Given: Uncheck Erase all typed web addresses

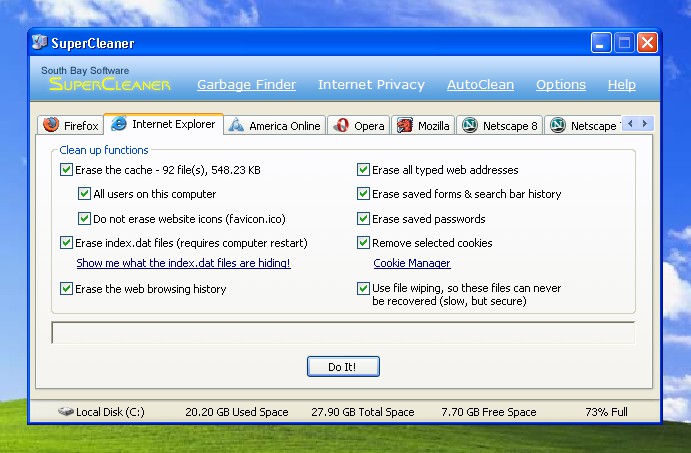Looking at the screenshot, I should pyautogui.click(x=363, y=170).
